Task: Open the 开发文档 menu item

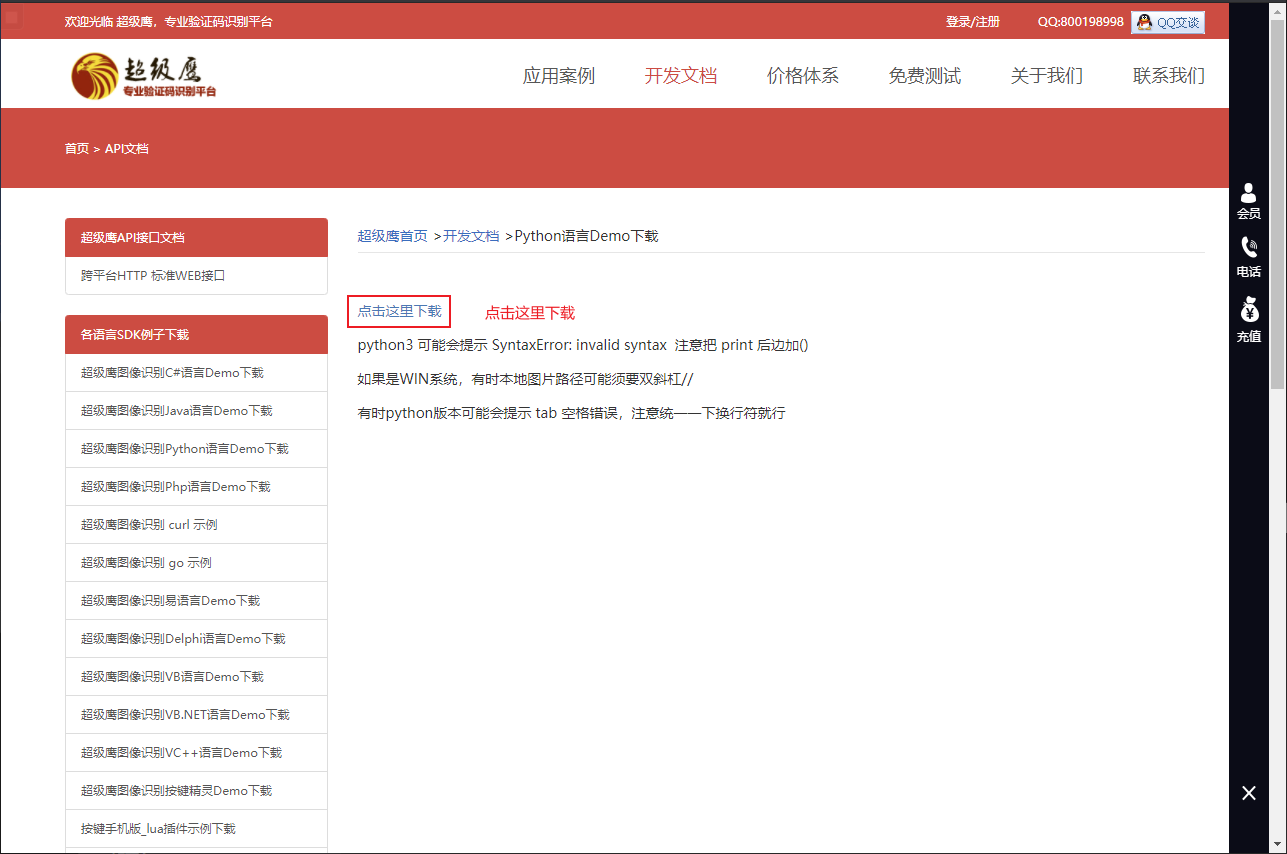Action: [681, 74]
